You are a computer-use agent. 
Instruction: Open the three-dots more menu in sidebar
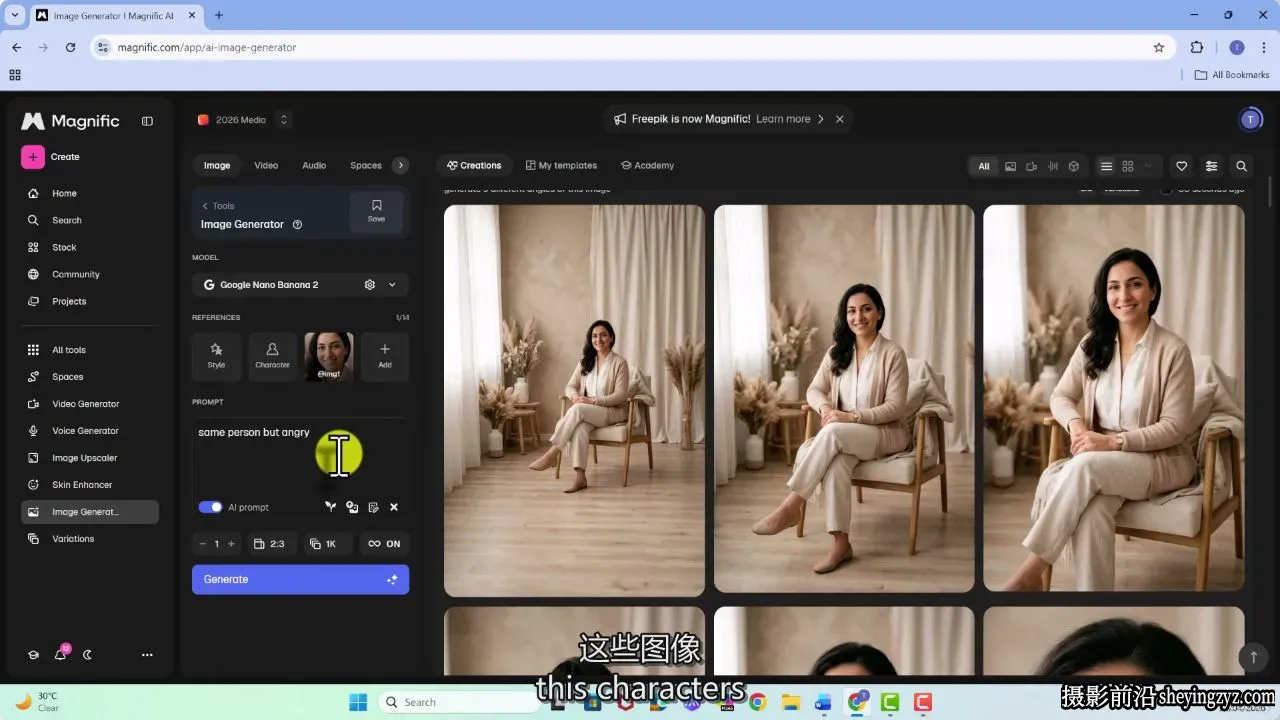(x=147, y=655)
